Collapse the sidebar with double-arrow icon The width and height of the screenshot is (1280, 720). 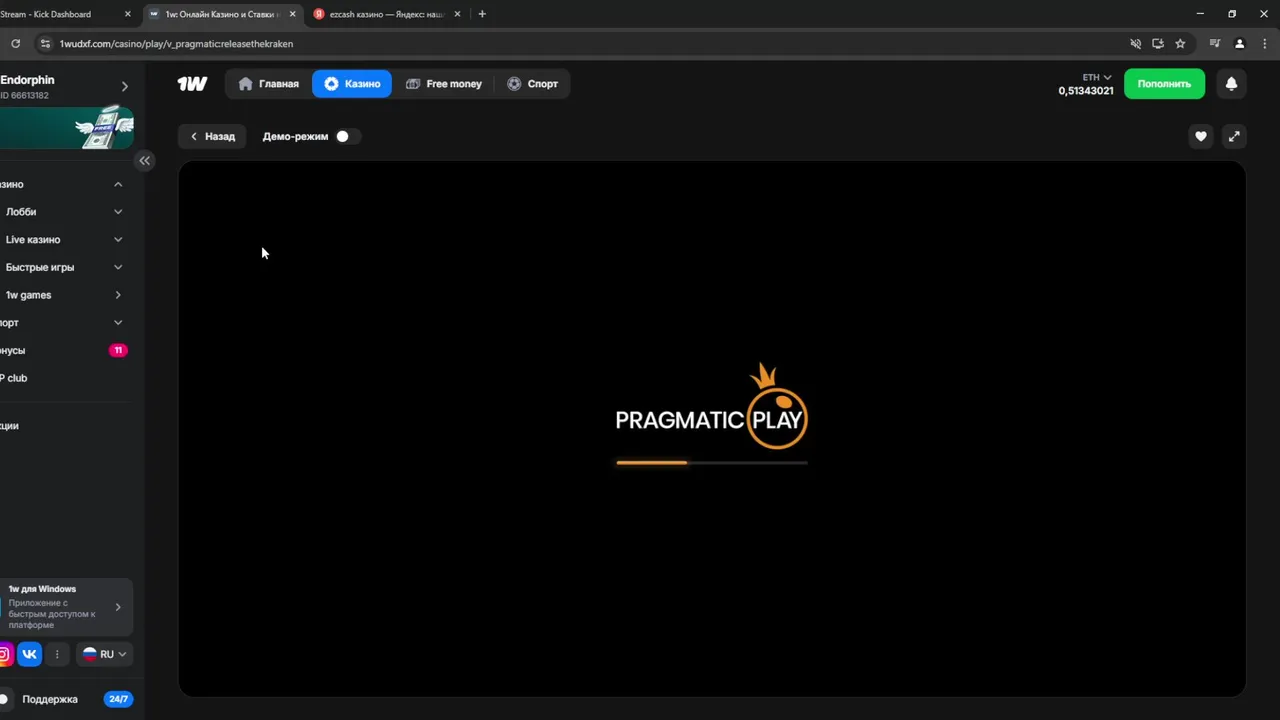click(145, 160)
